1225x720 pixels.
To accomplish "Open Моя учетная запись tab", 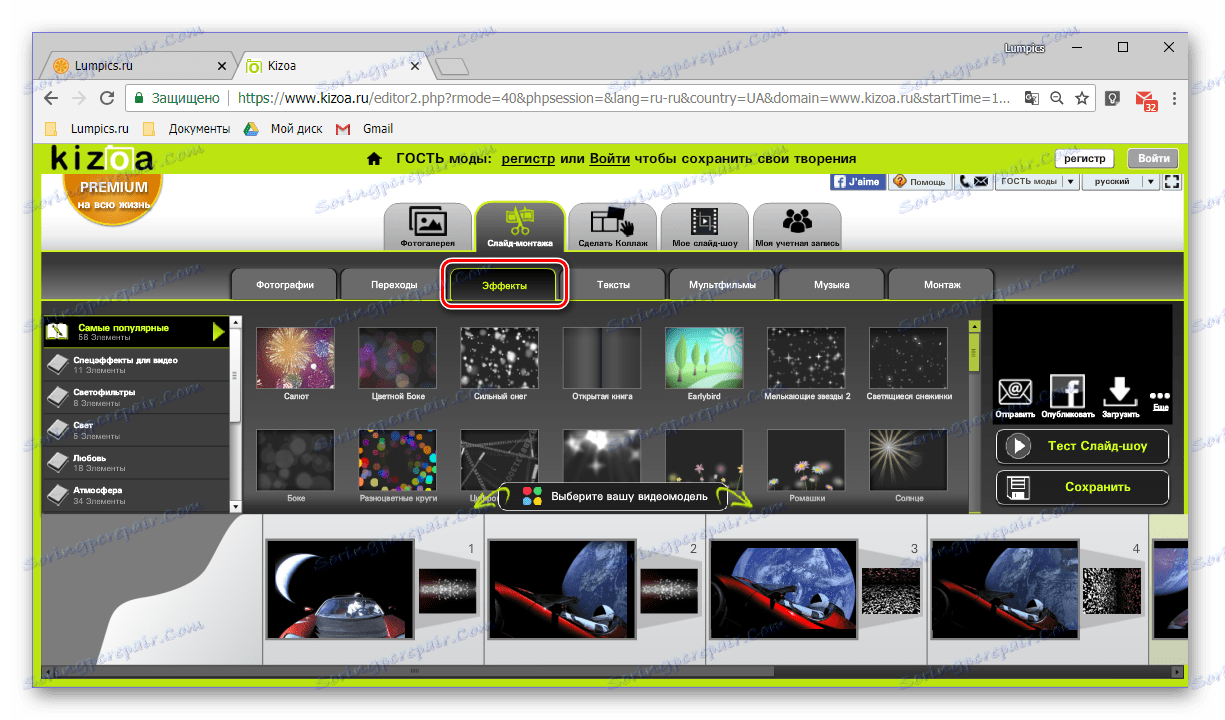I will point(797,226).
